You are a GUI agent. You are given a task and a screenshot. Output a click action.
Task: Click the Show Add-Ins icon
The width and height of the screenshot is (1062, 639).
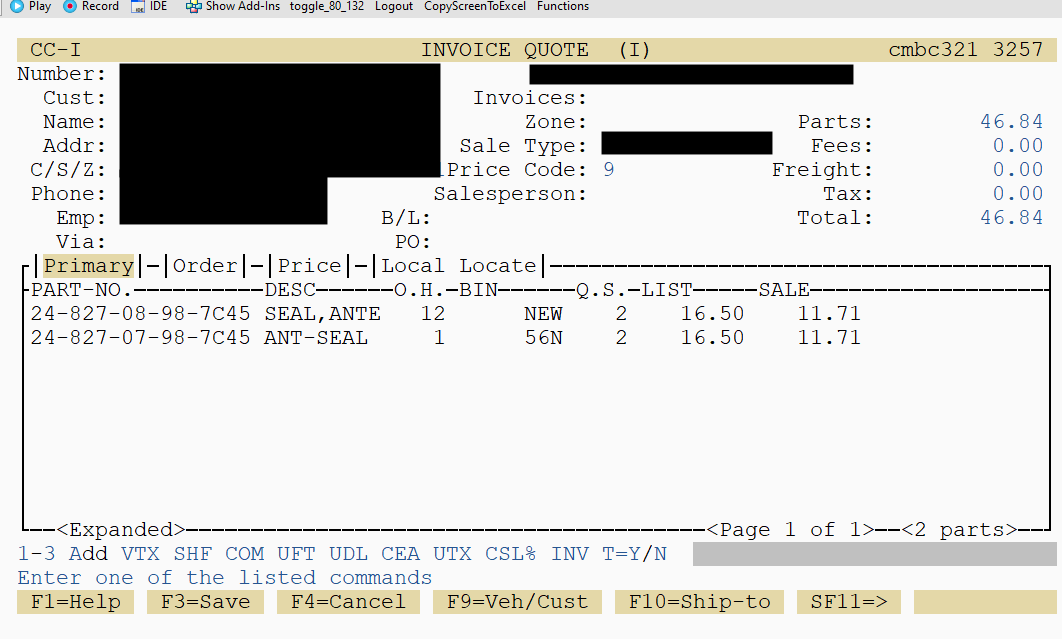[193, 6]
